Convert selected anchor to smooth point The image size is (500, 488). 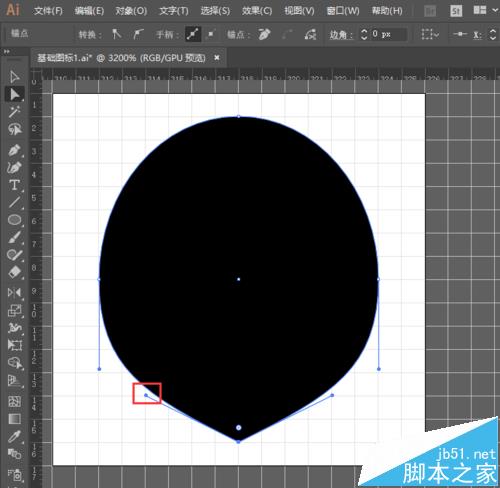138,34
